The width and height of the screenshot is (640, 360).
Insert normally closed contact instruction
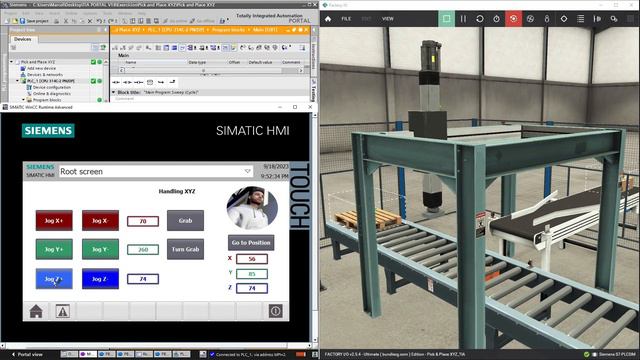(x=127, y=82)
